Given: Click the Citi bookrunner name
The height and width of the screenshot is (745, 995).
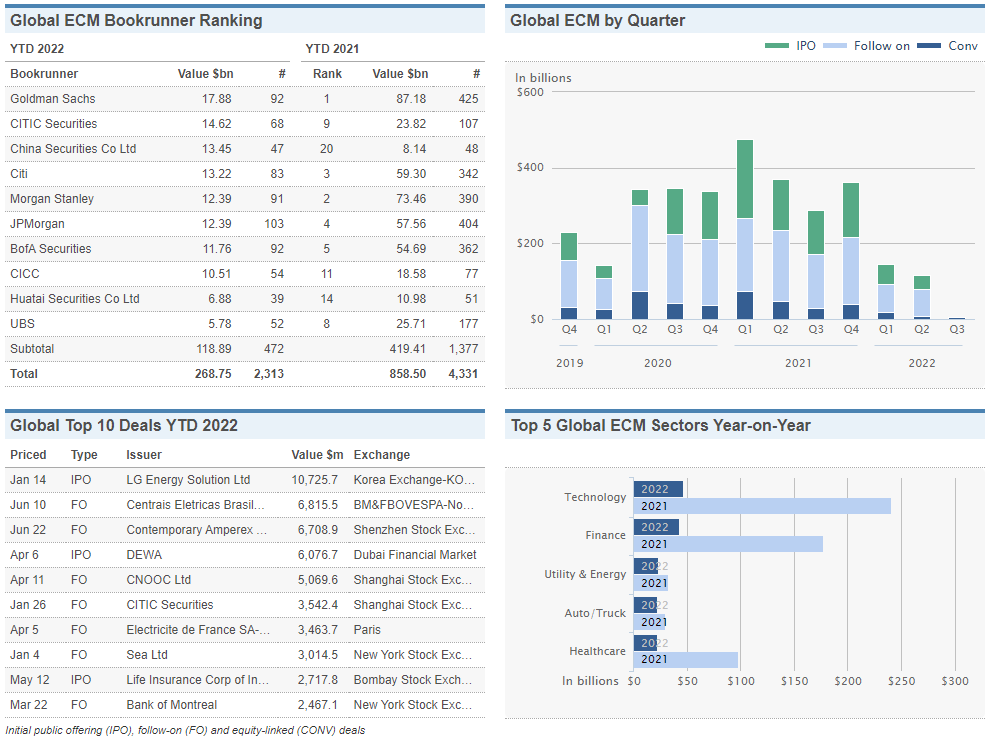Looking at the screenshot, I should tap(19, 174).
